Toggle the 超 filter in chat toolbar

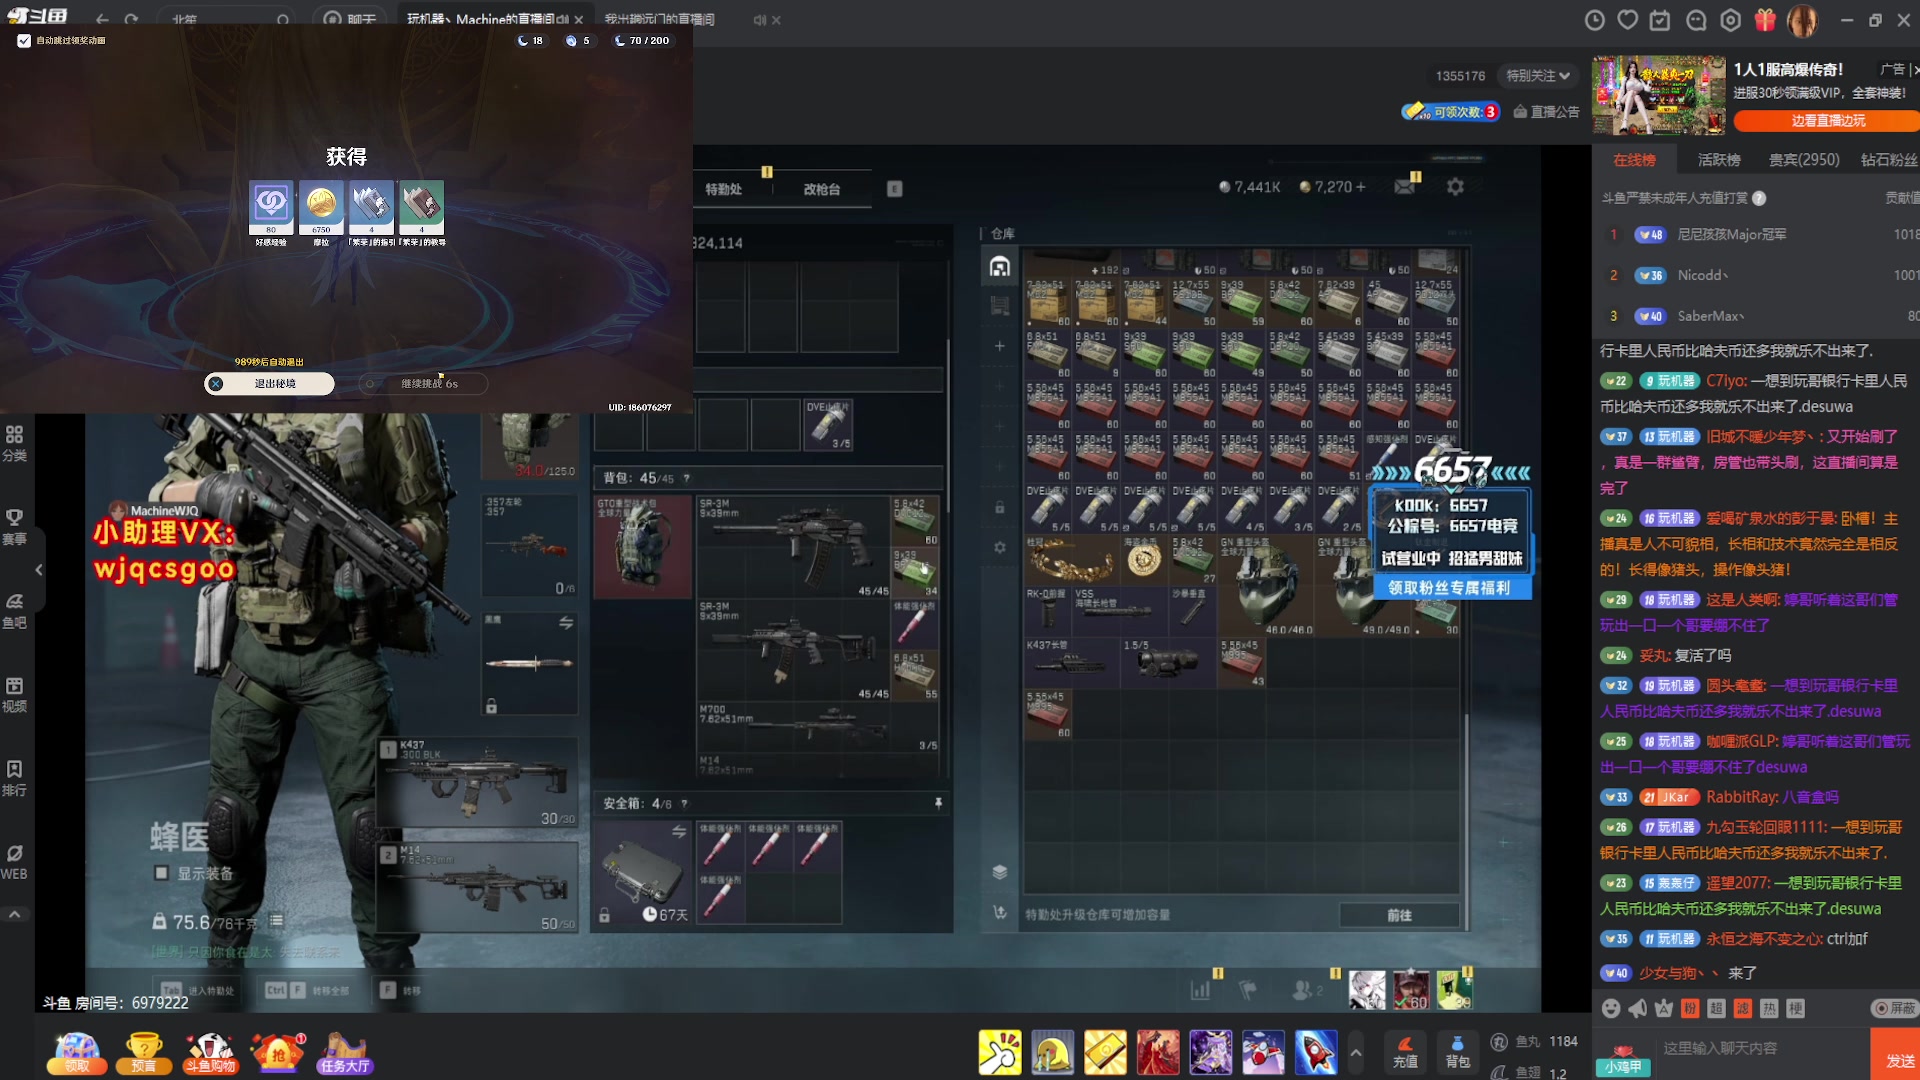tap(1716, 1008)
